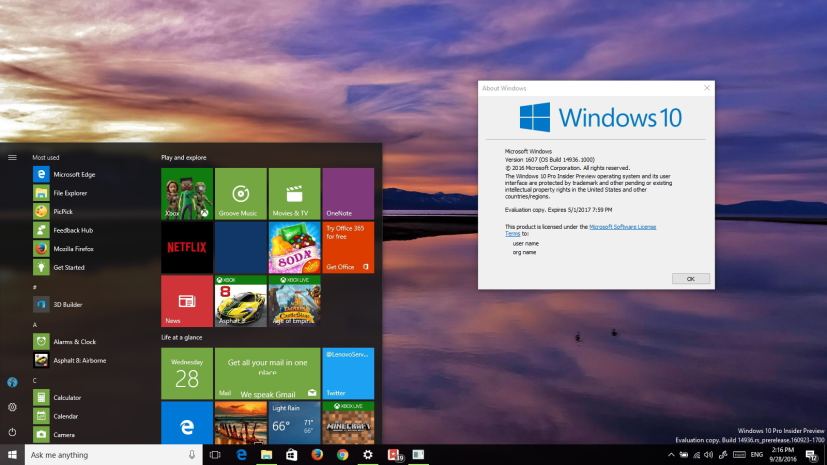The width and height of the screenshot is (827, 465).
Task: Expand the Start menu hamburger navigation
Action: 12,157
